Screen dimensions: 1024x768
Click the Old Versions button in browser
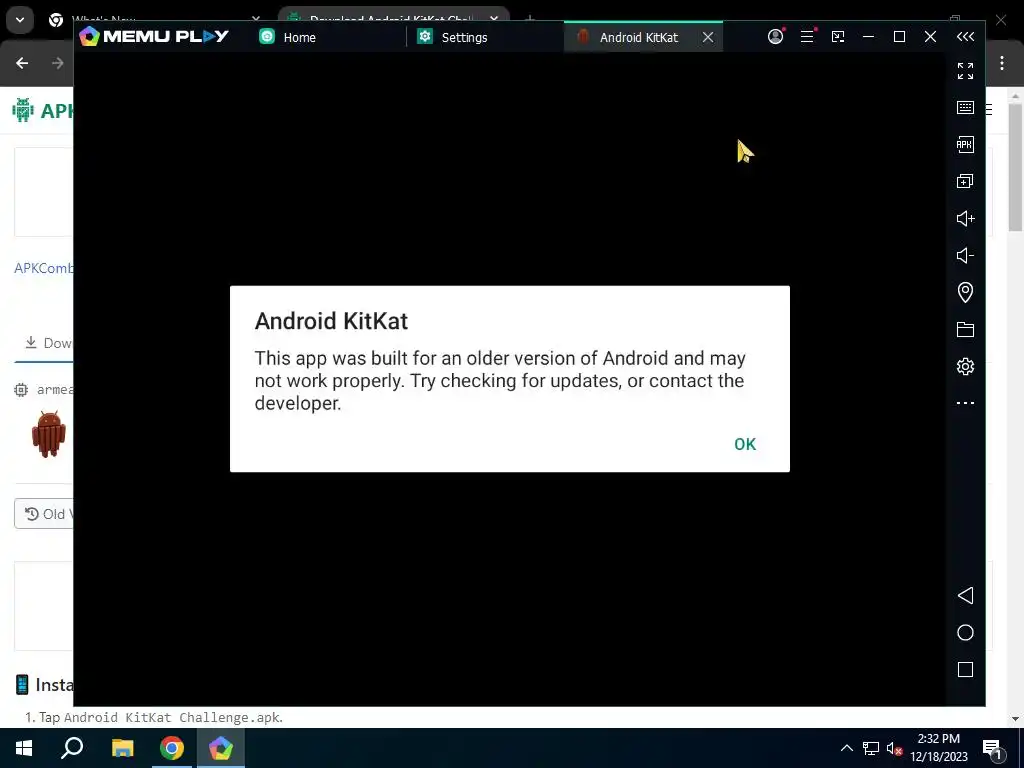[44, 514]
